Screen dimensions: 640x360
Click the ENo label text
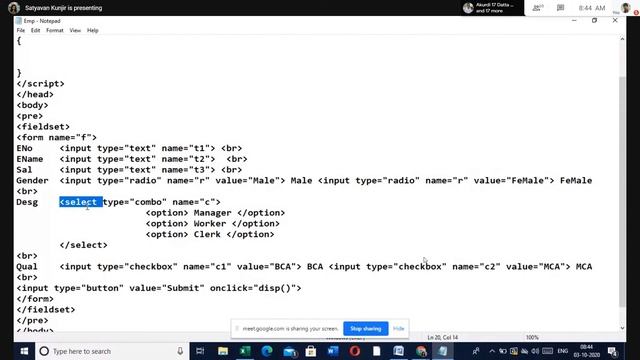(24, 148)
